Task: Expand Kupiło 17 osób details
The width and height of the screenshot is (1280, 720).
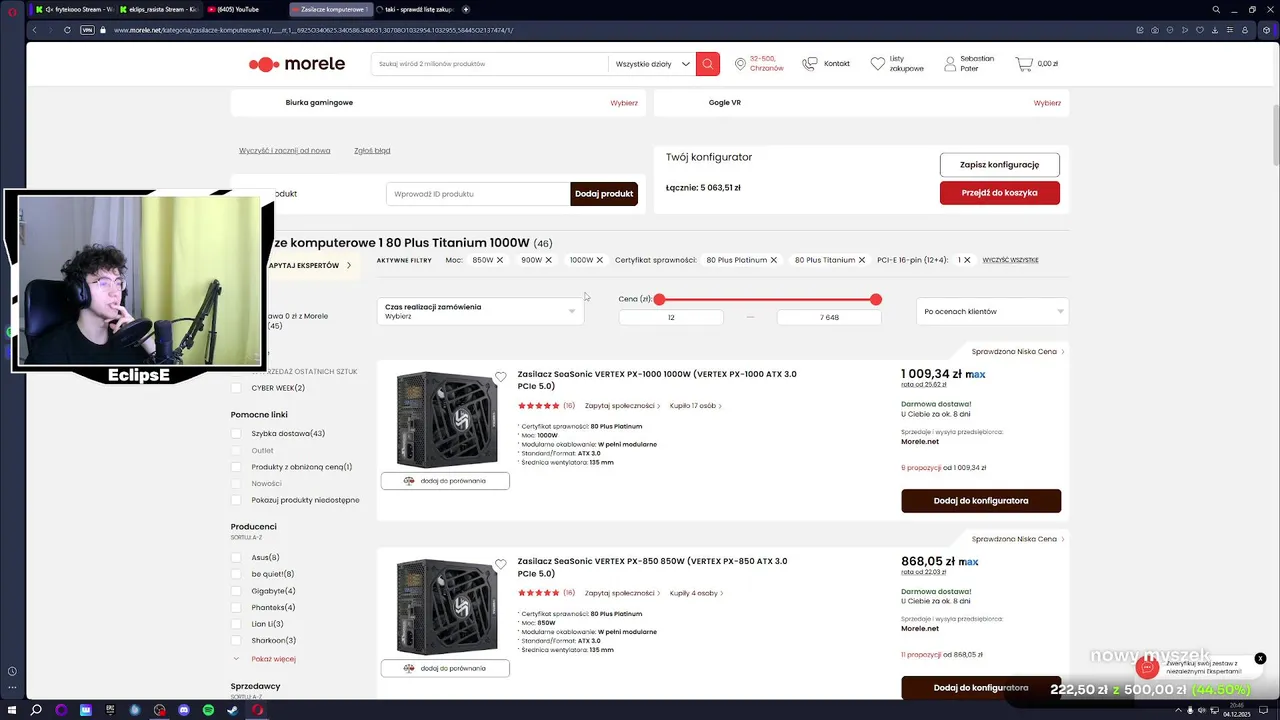Action: coord(695,406)
